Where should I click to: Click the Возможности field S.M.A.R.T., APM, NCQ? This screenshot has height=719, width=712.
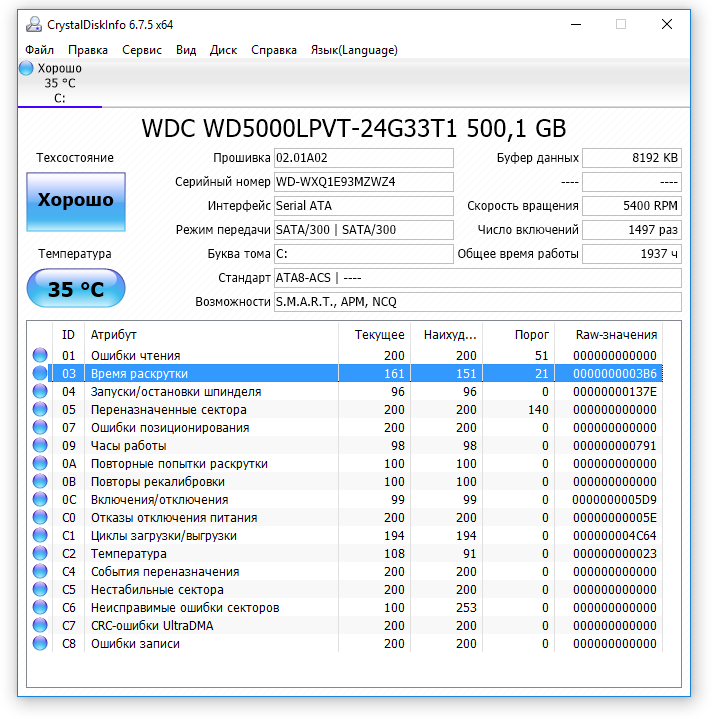(x=478, y=302)
